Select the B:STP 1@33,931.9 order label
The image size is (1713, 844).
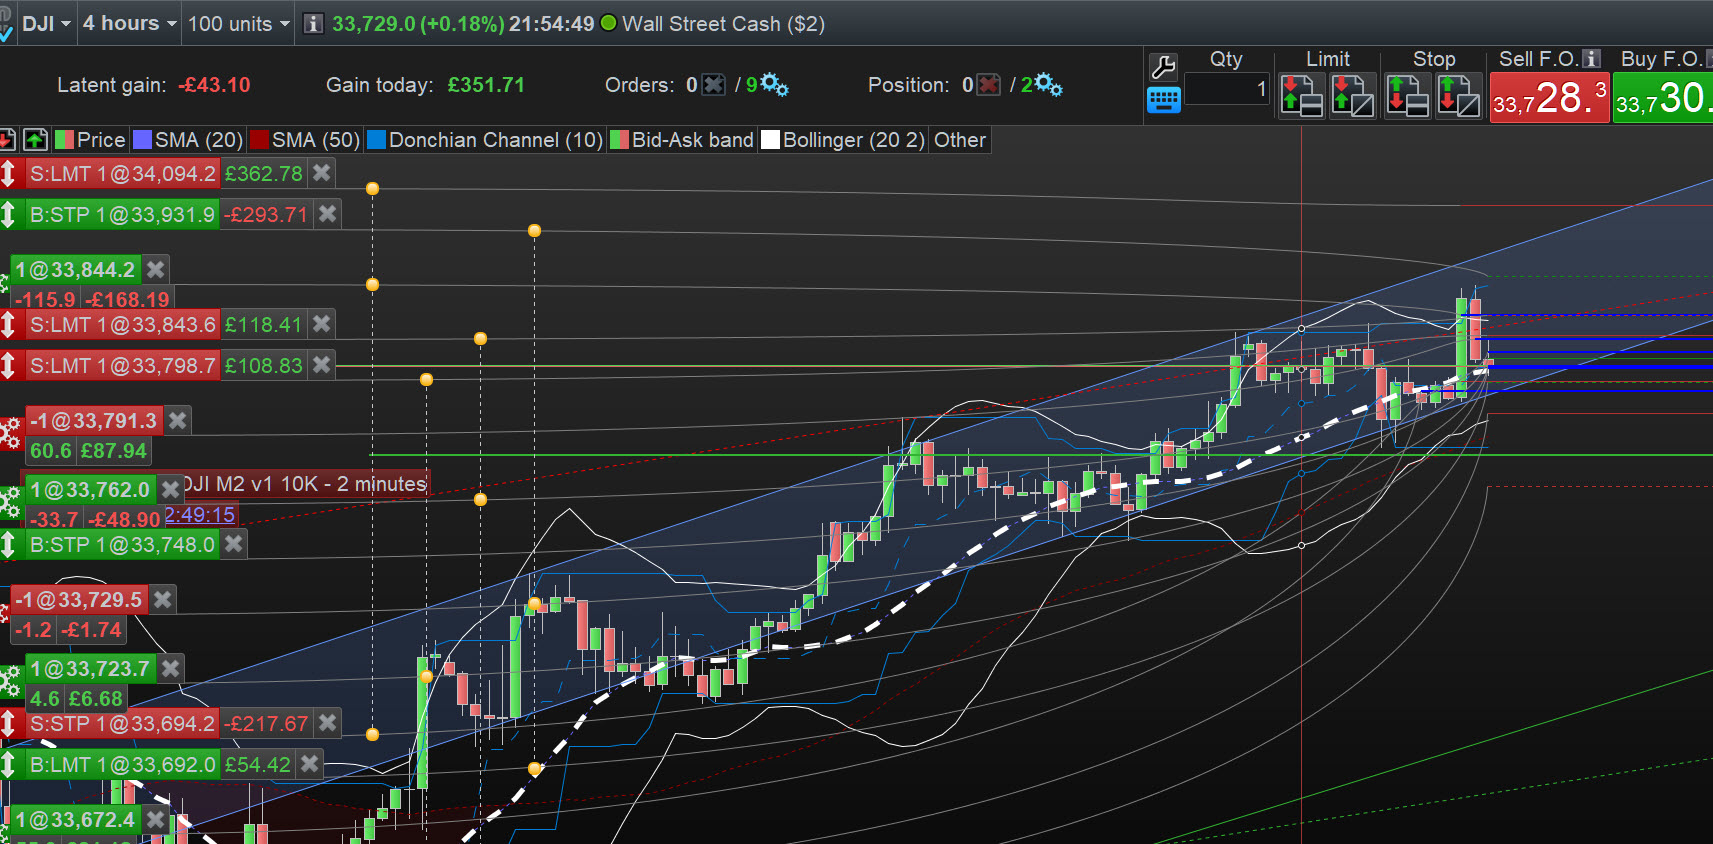point(122,214)
